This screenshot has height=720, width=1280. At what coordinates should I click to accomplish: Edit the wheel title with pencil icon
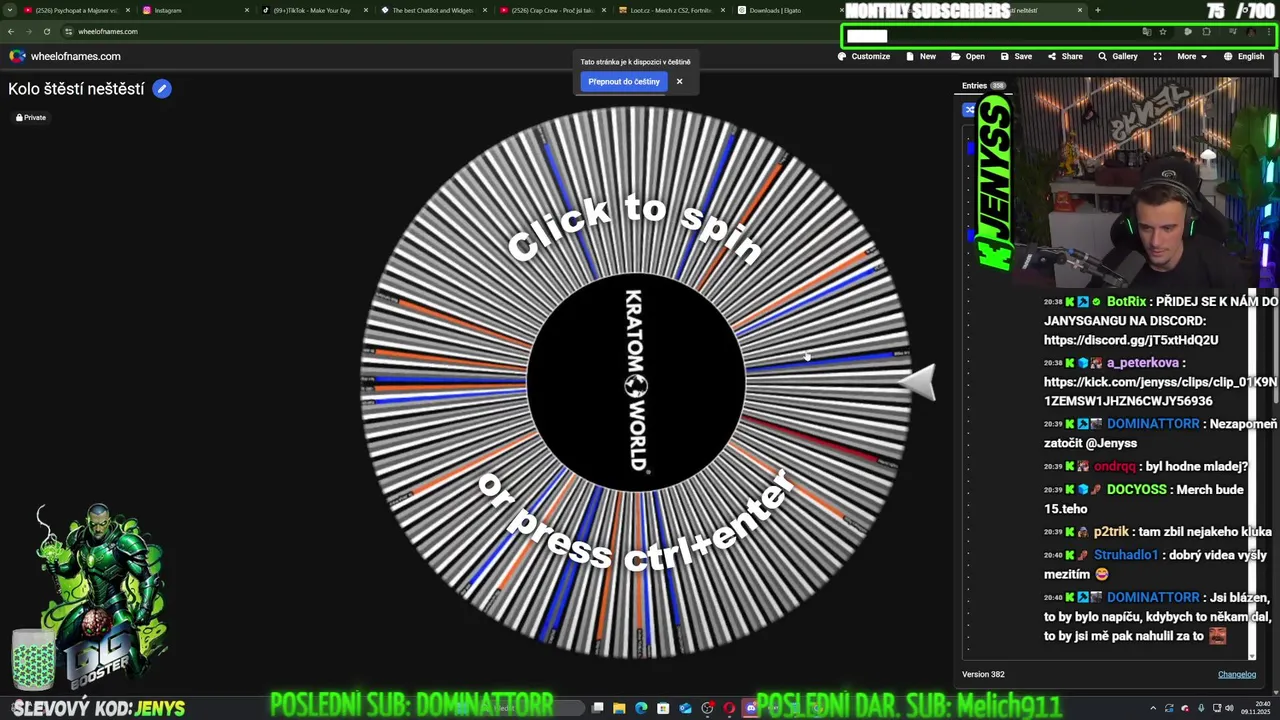pyautogui.click(x=162, y=89)
